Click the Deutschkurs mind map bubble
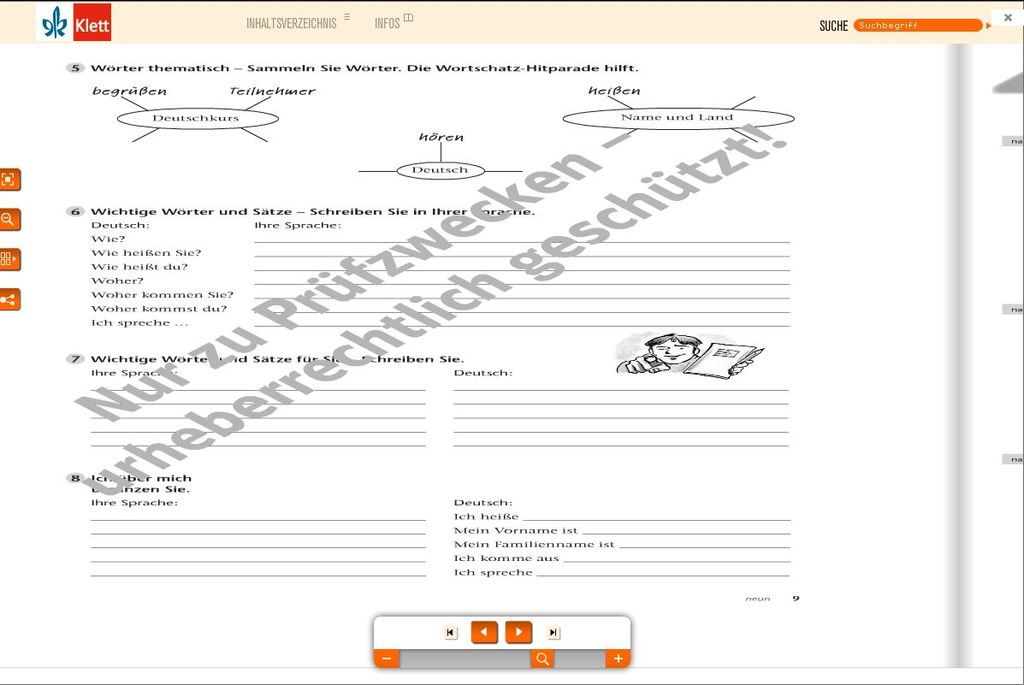The height and width of the screenshot is (685, 1024). click(196, 118)
